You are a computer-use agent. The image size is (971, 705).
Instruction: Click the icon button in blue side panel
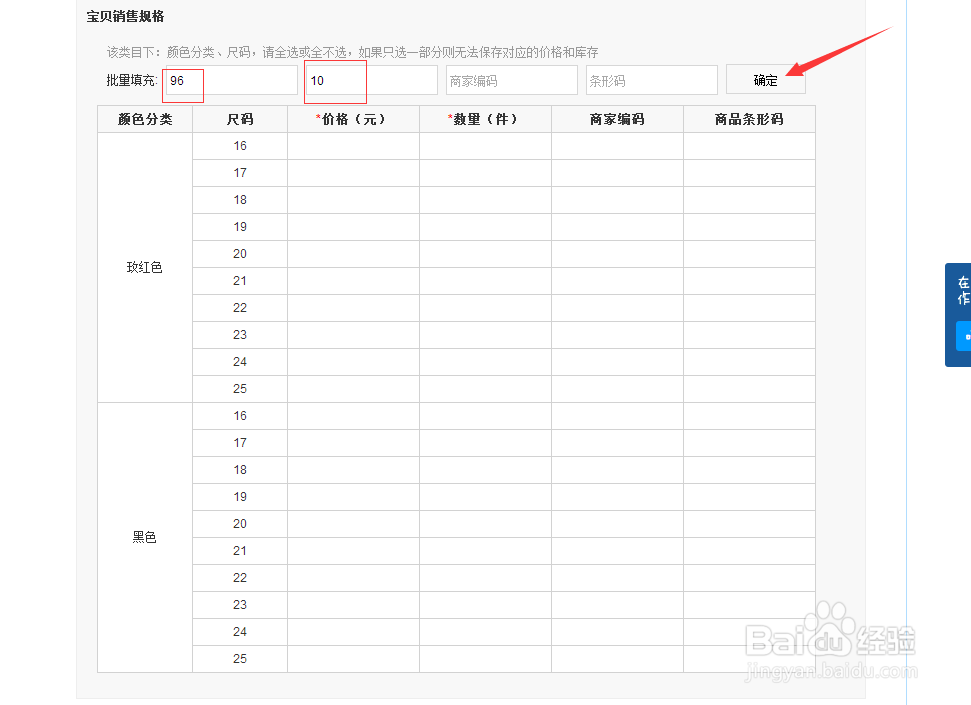point(964,336)
